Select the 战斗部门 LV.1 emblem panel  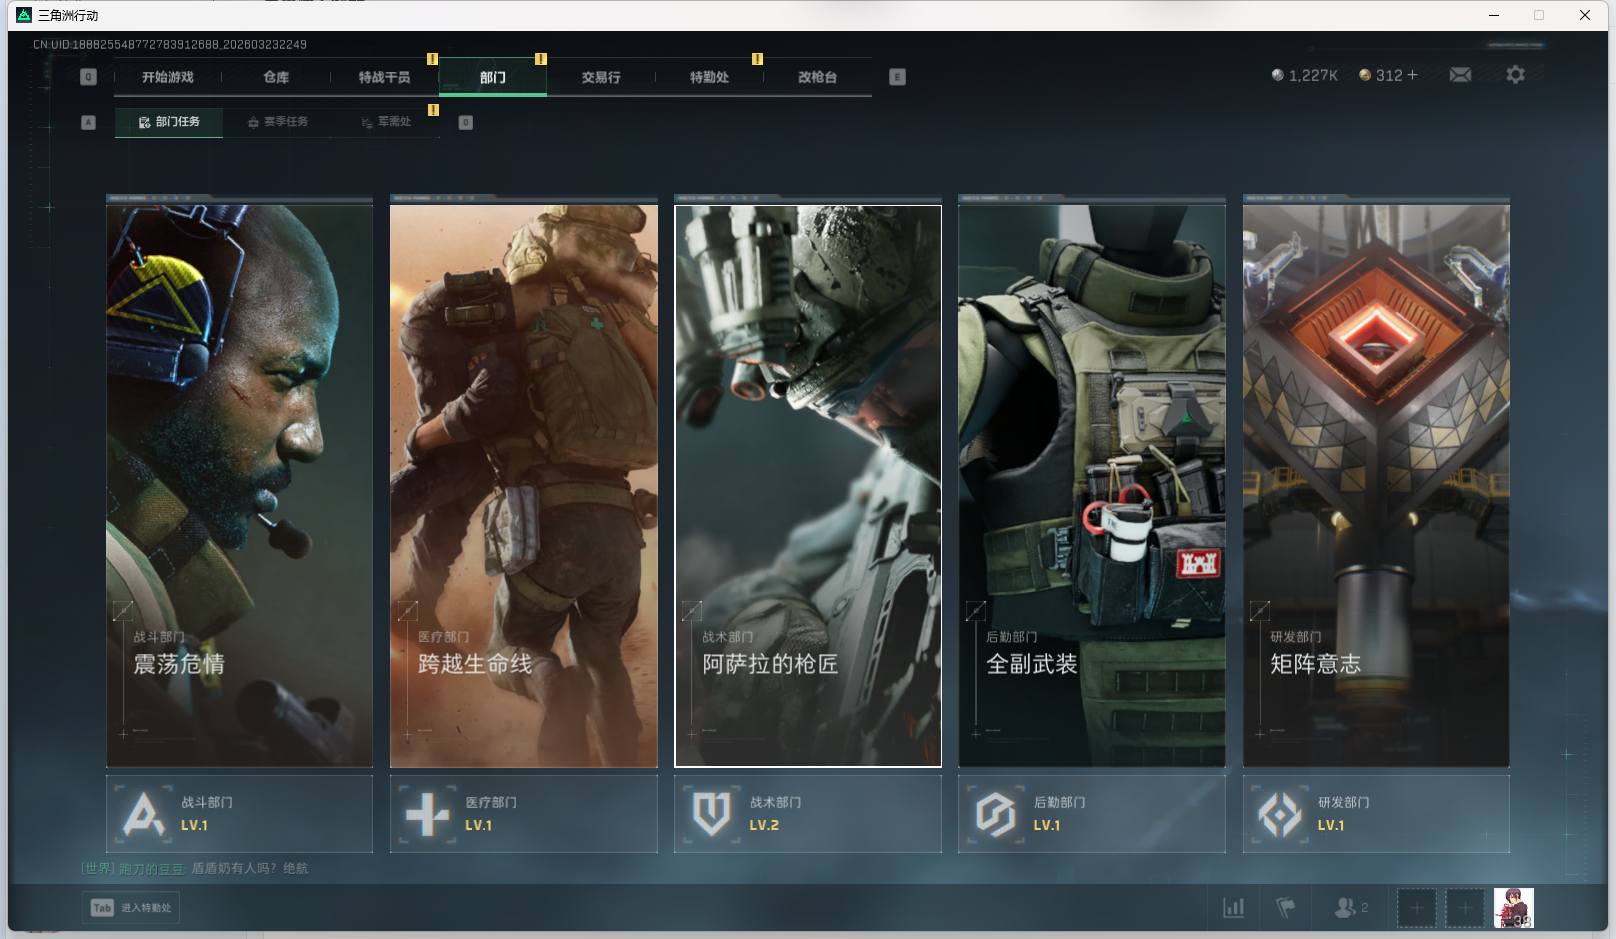[239, 814]
